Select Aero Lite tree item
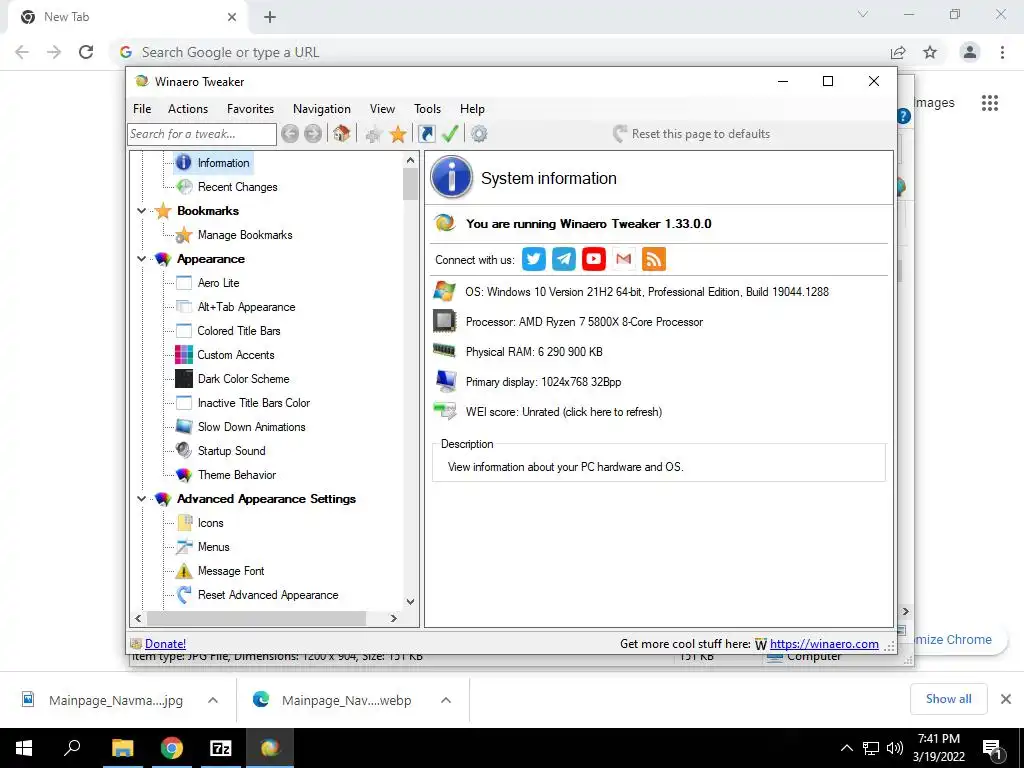The width and height of the screenshot is (1024, 768). click(x=218, y=283)
